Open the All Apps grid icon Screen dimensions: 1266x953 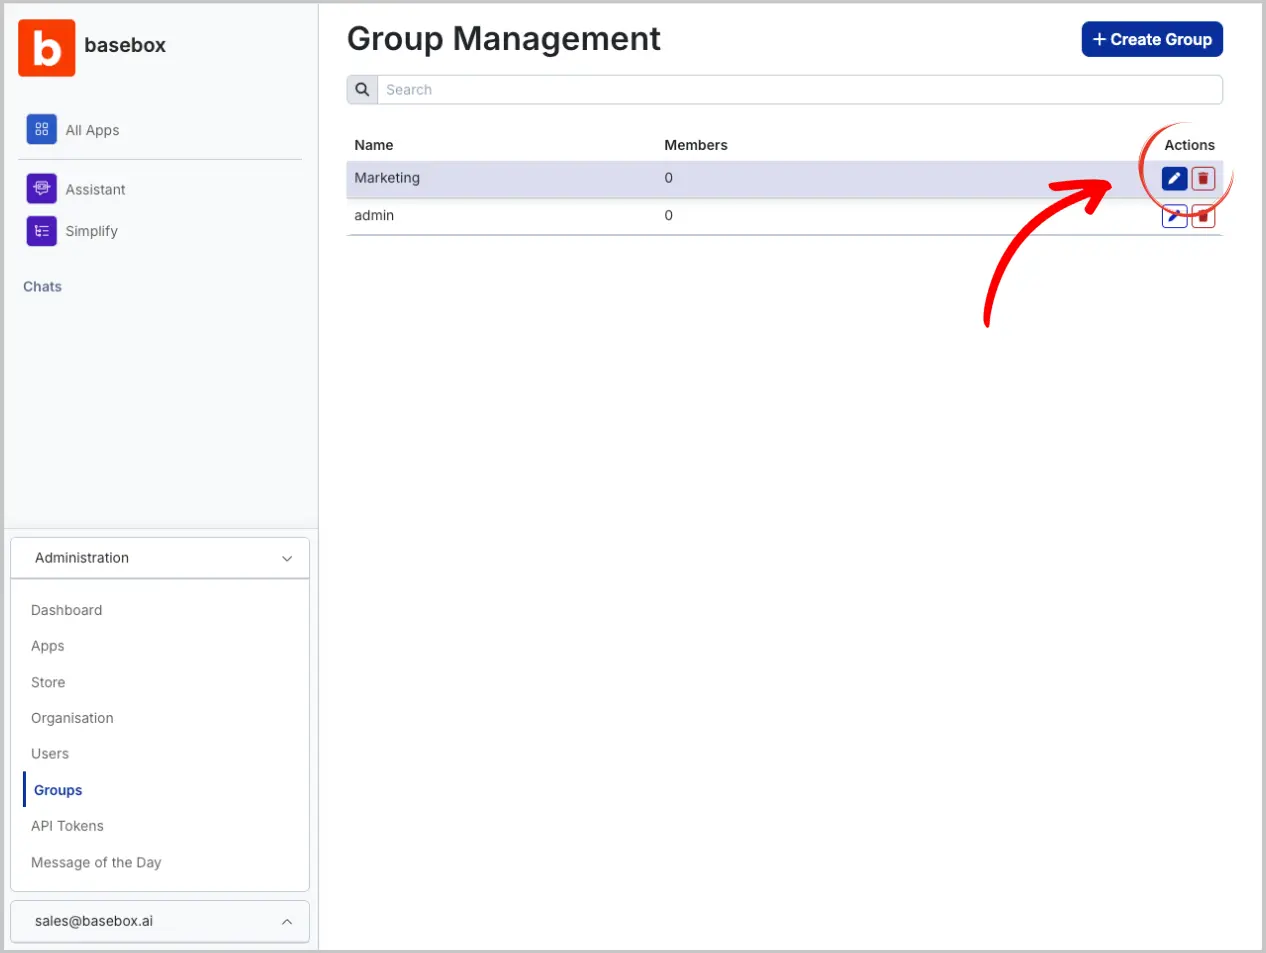pyautogui.click(x=41, y=129)
